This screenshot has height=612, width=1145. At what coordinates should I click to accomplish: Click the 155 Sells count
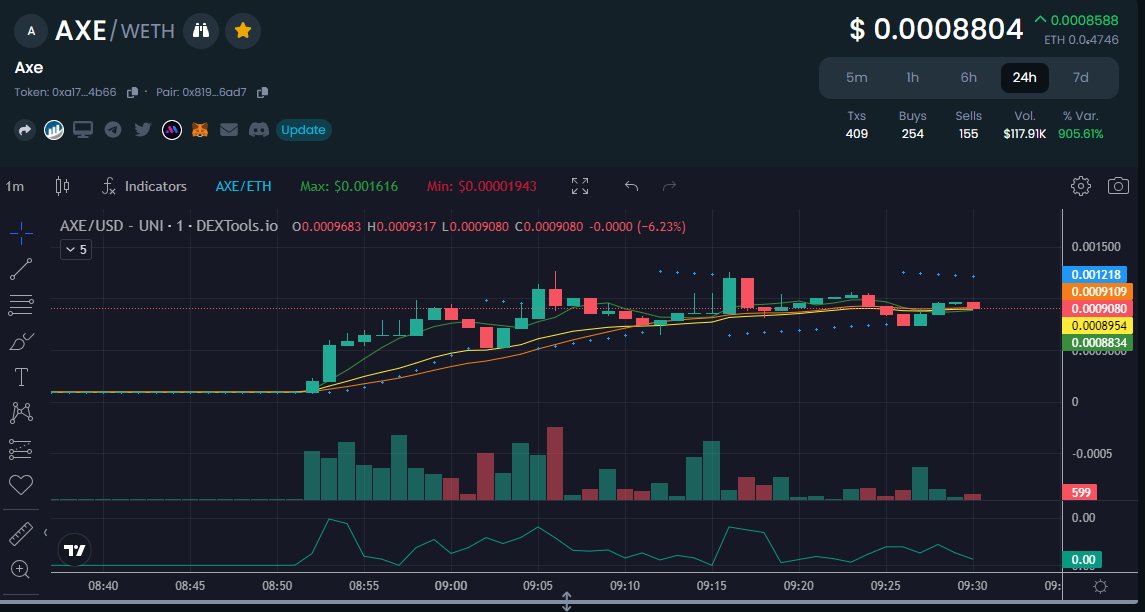tap(968, 134)
